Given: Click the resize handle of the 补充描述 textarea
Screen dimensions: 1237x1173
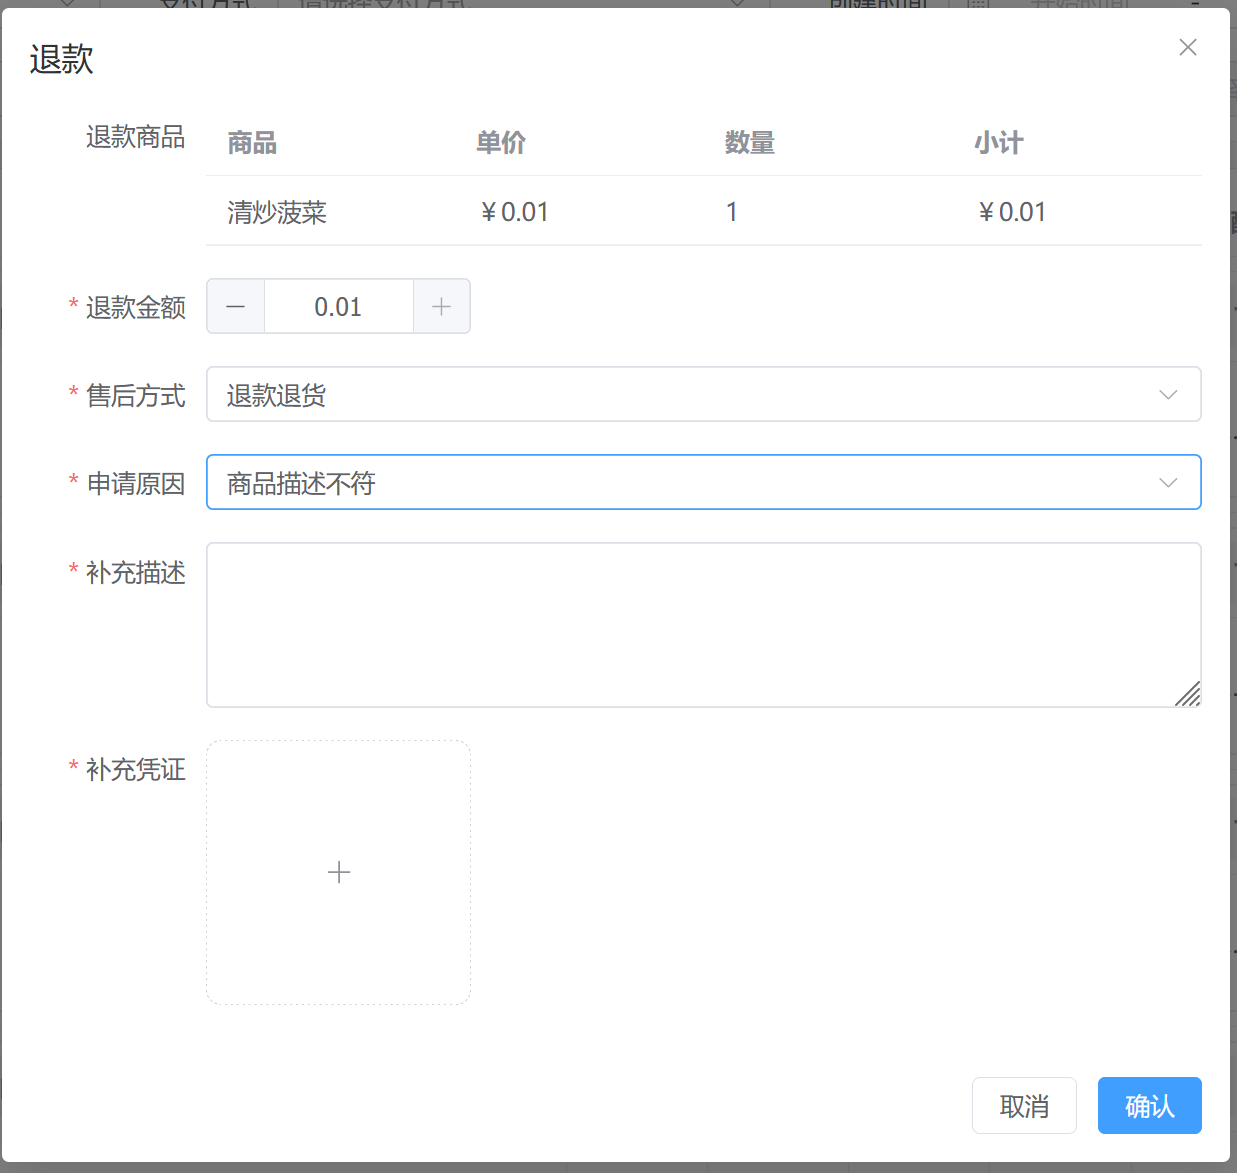Looking at the screenshot, I should click(1188, 694).
